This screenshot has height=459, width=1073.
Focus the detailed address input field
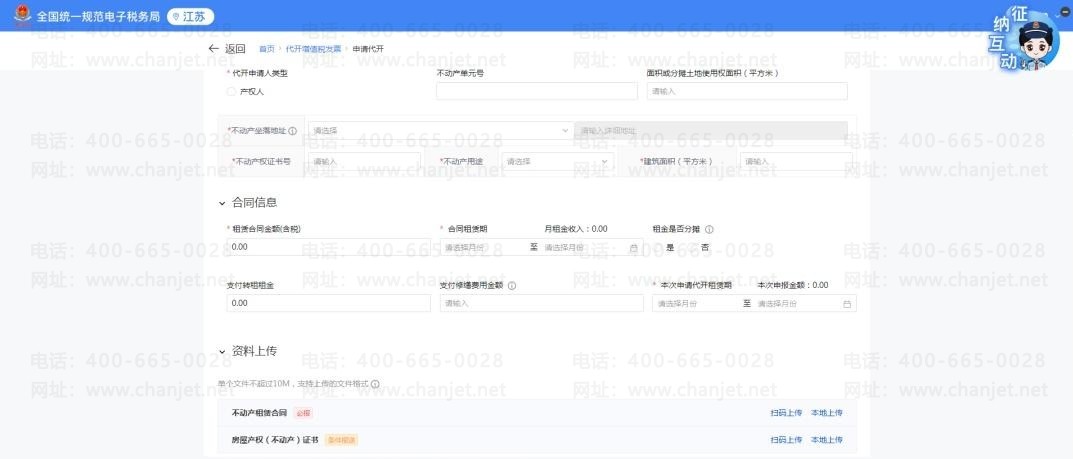(711, 130)
